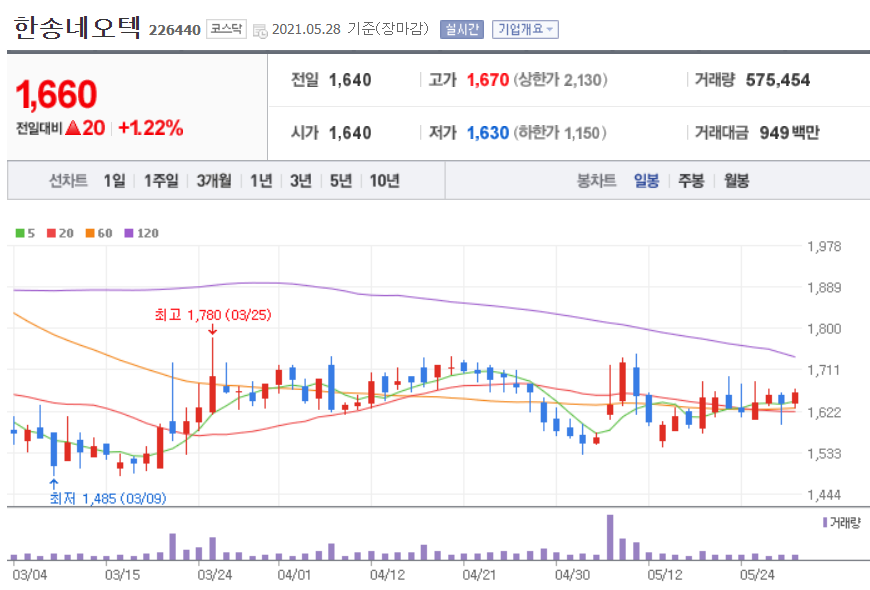The height and width of the screenshot is (590, 870).
Task: Click the 저가 value 1,630
Action: click(488, 133)
